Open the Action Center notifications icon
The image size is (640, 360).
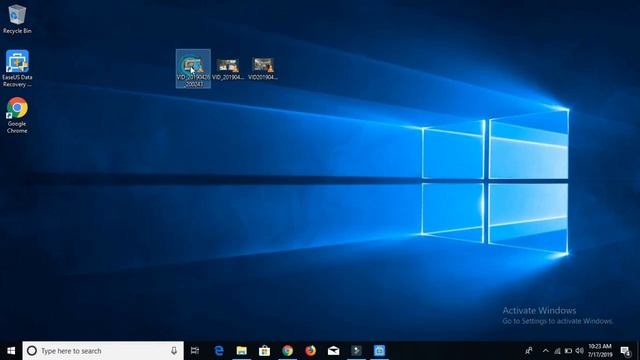[x=625, y=351]
